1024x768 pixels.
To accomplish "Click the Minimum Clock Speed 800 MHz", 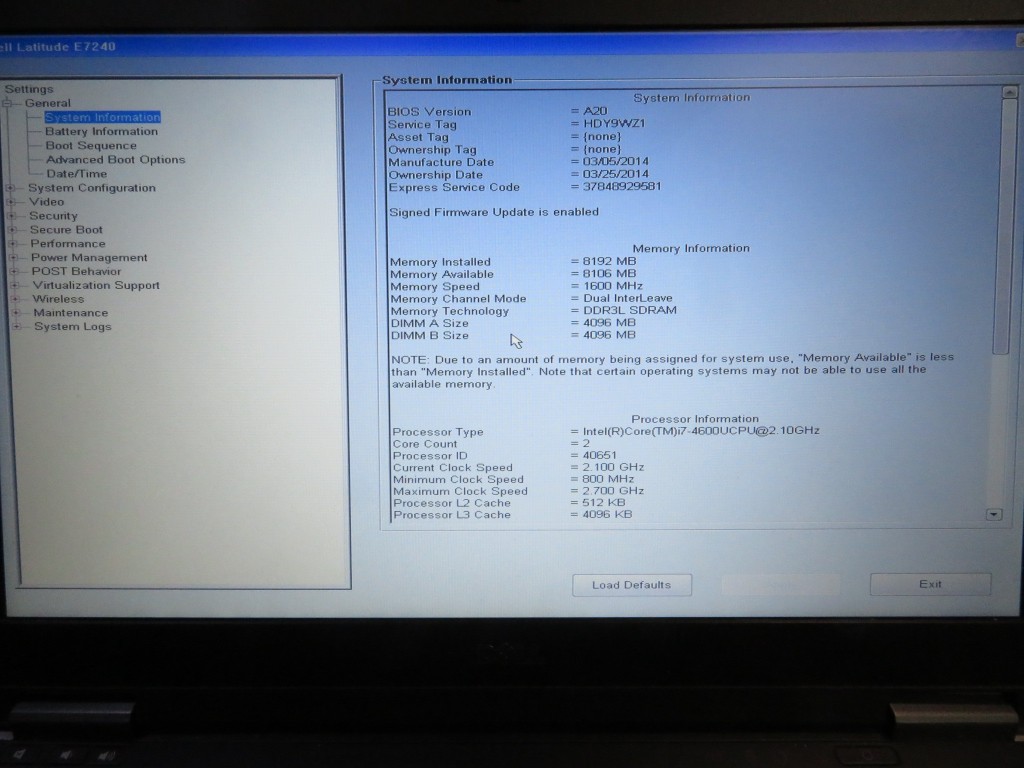I will click(x=608, y=479).
